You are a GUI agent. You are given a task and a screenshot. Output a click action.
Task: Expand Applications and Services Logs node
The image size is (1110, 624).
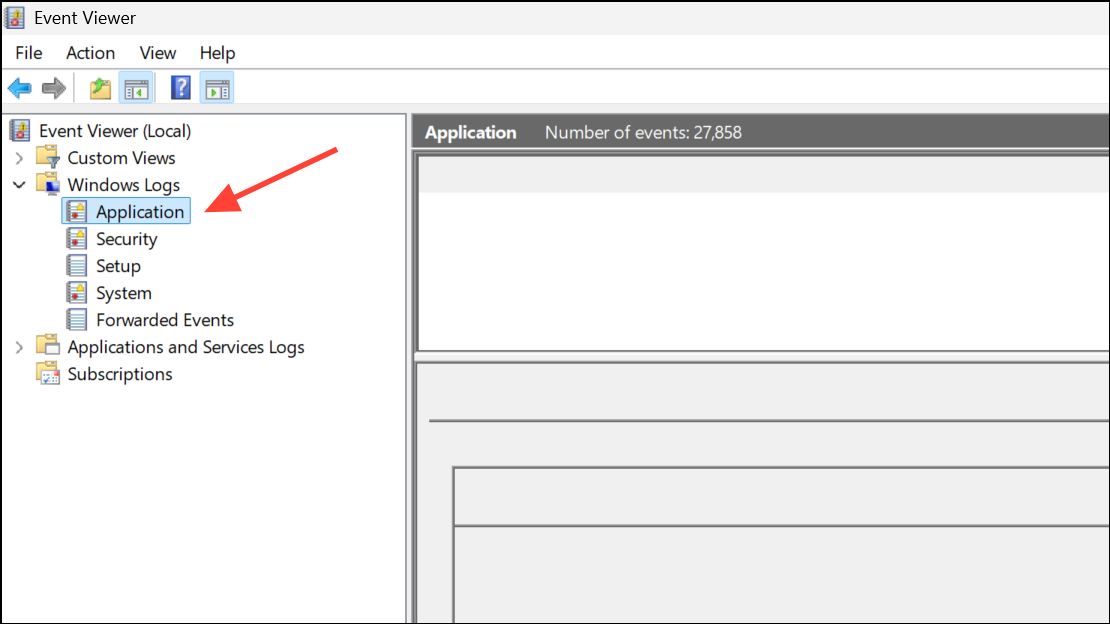pyautogui.click(x=19, y=347)
